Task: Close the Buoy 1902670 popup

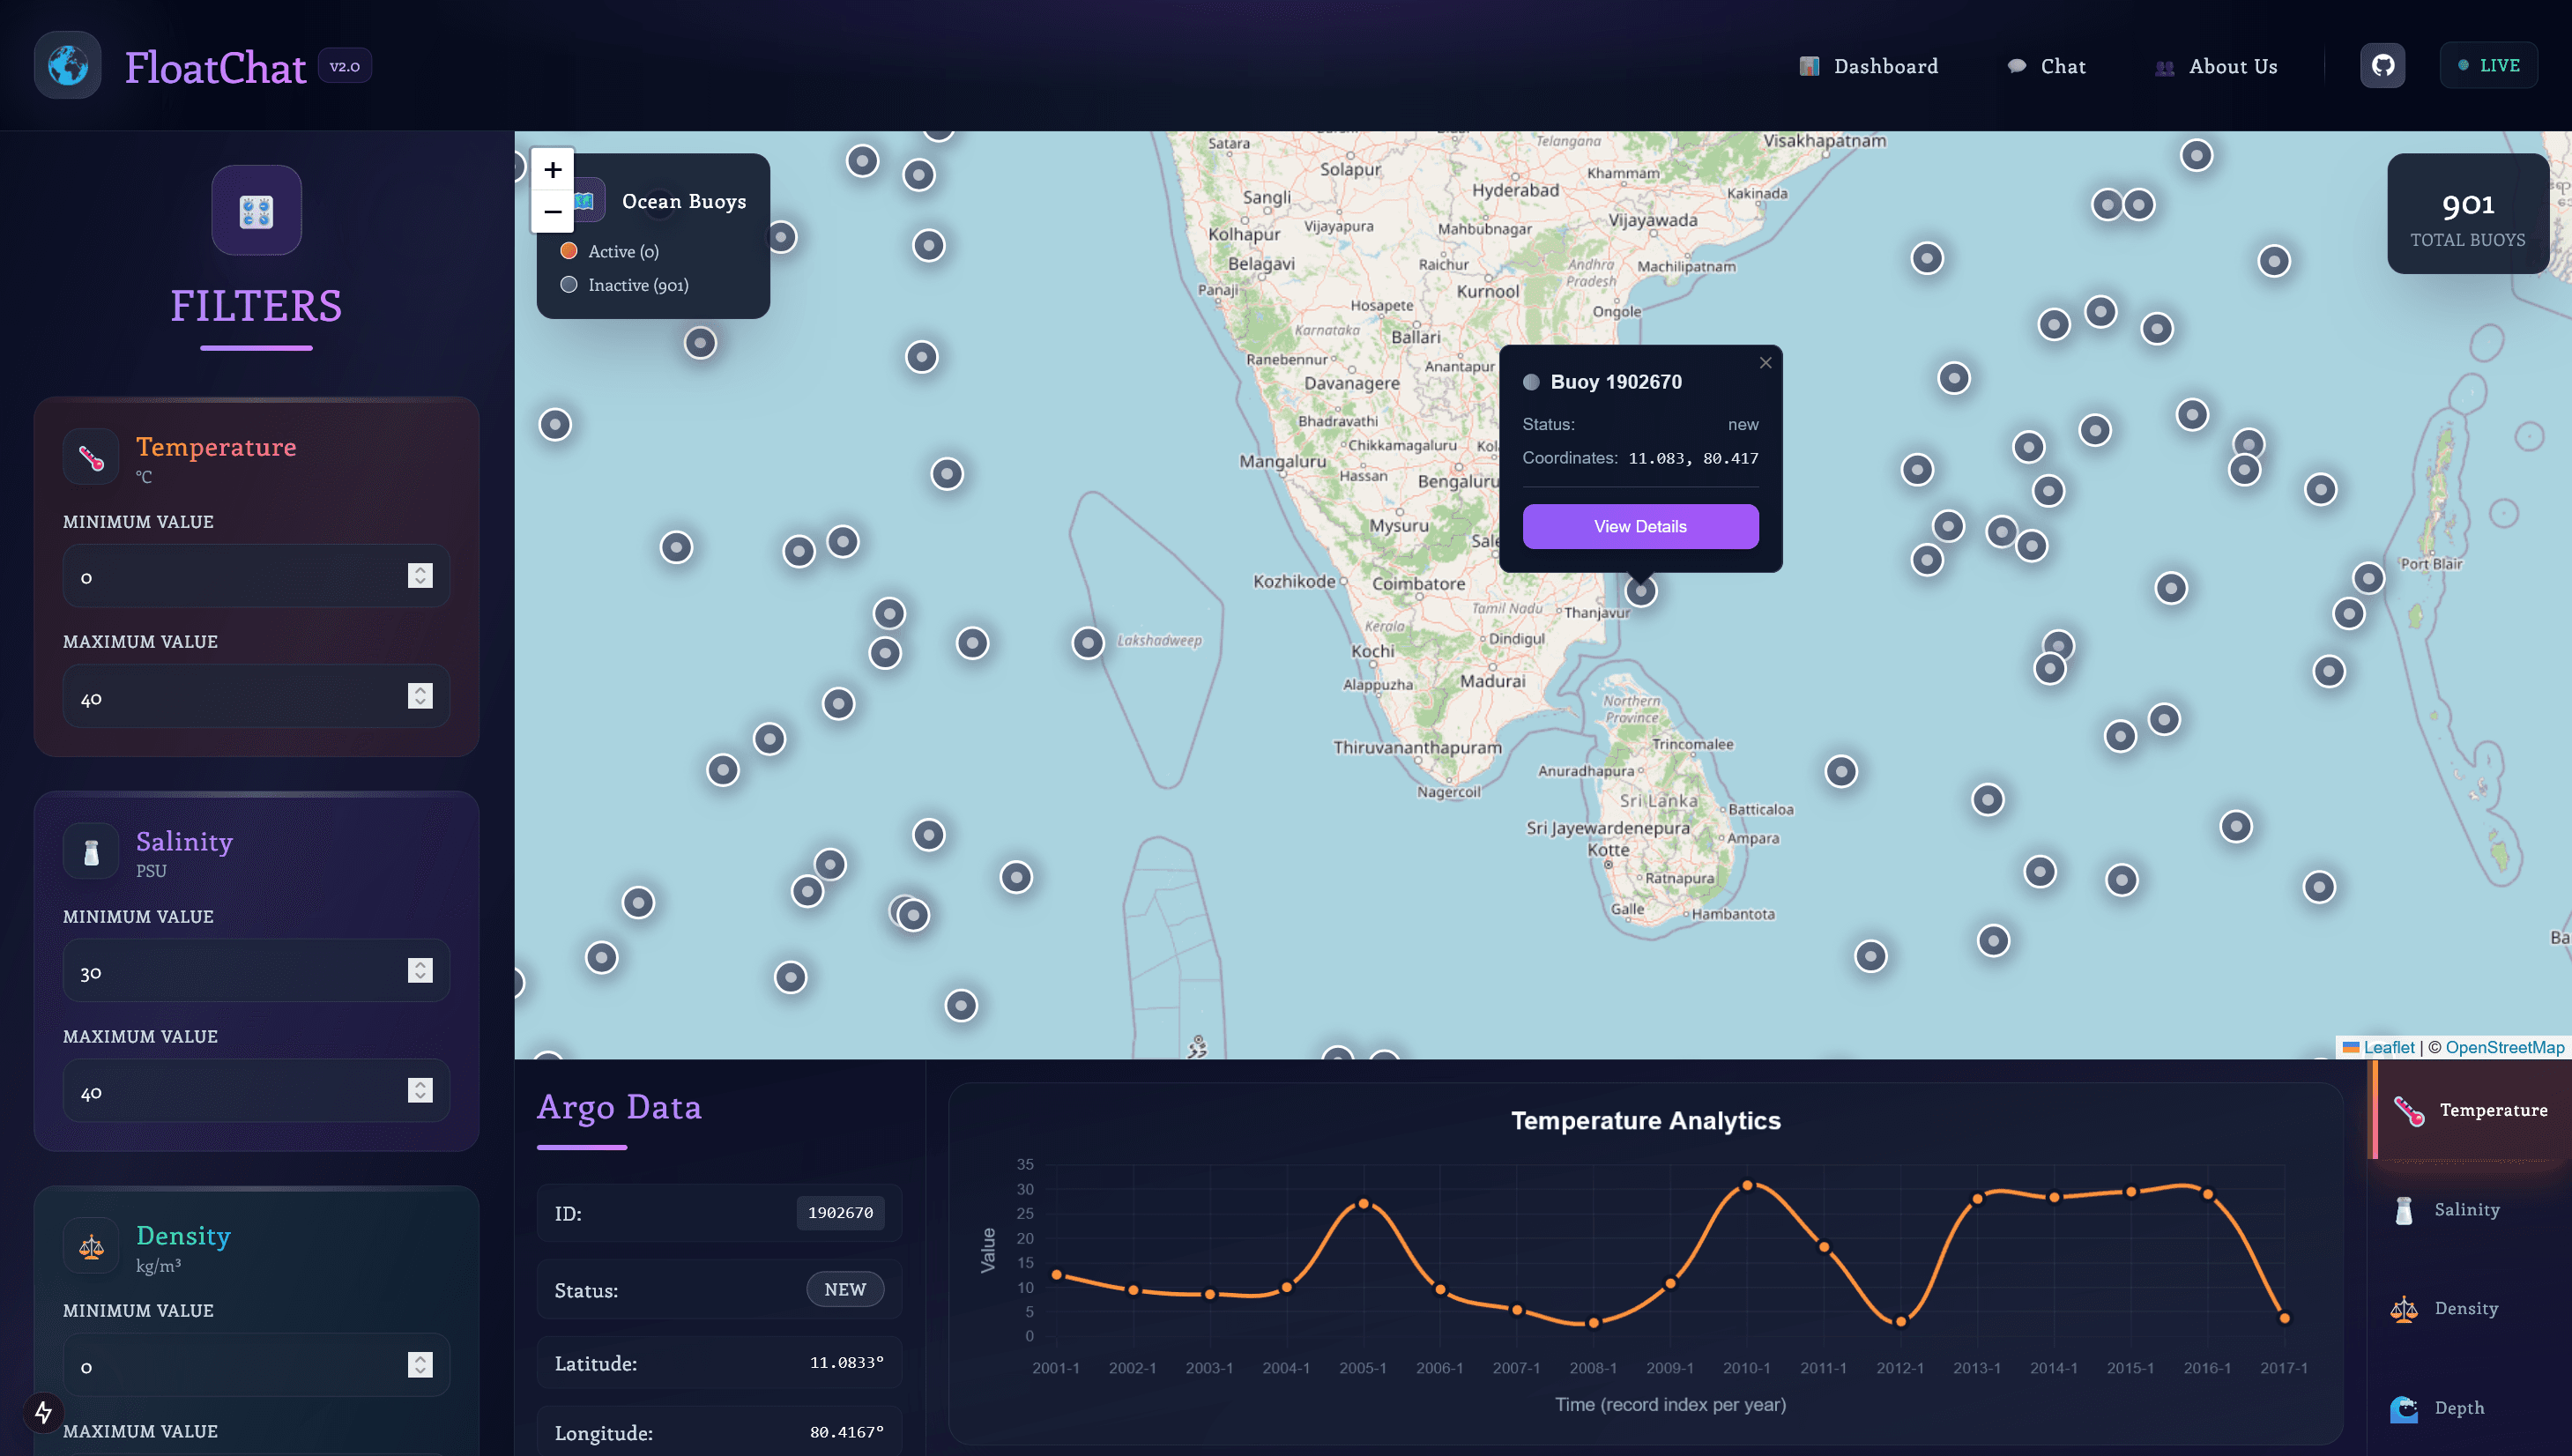Action: click(1766, 363)
